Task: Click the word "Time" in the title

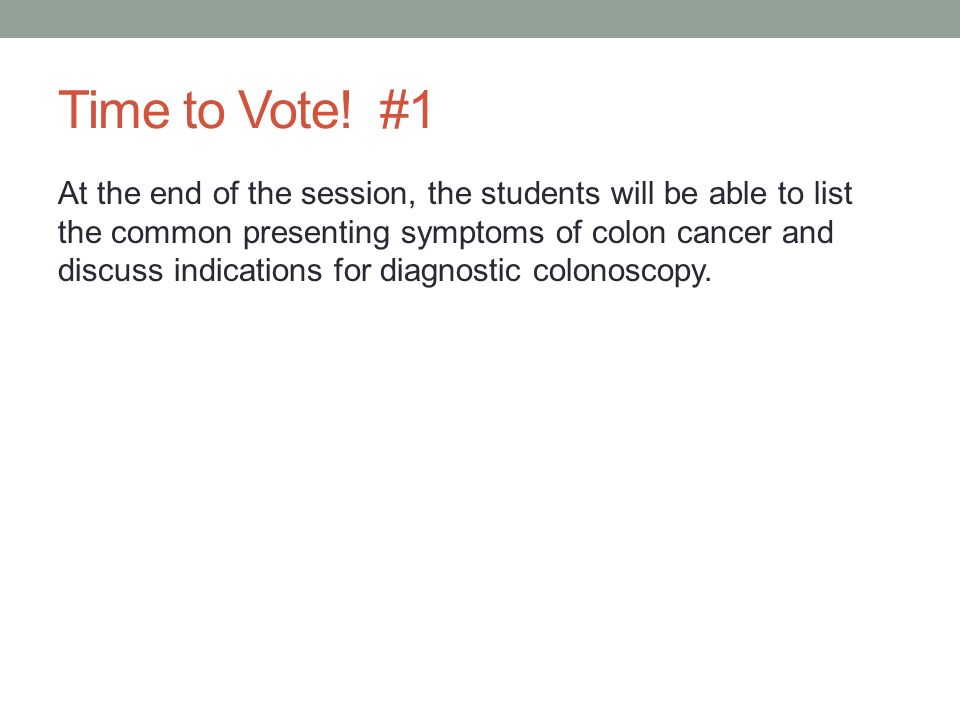Action: coord(114,110)
